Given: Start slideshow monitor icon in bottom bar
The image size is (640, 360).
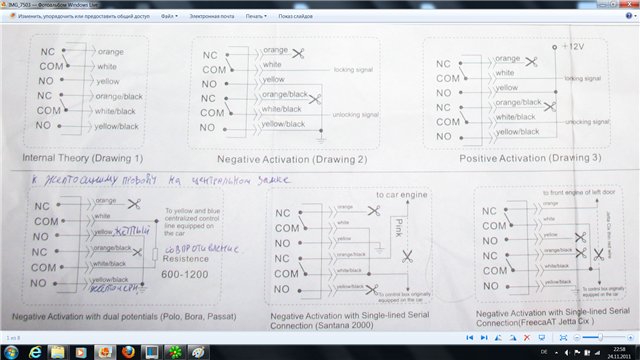Looking at the screenshot, I should [542, 338].
